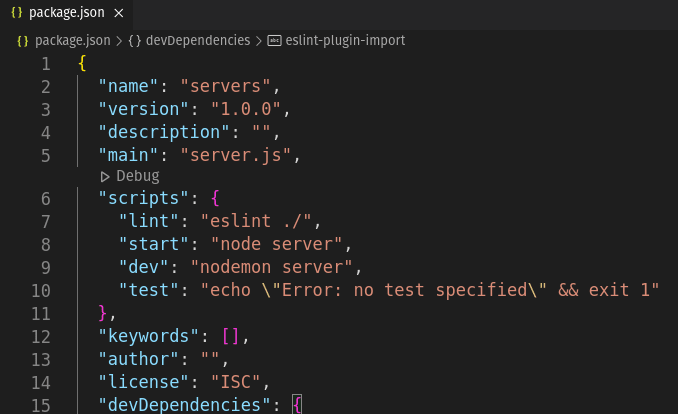Click the "start" script key
The image size is (678, 414).
click(154, 244)
